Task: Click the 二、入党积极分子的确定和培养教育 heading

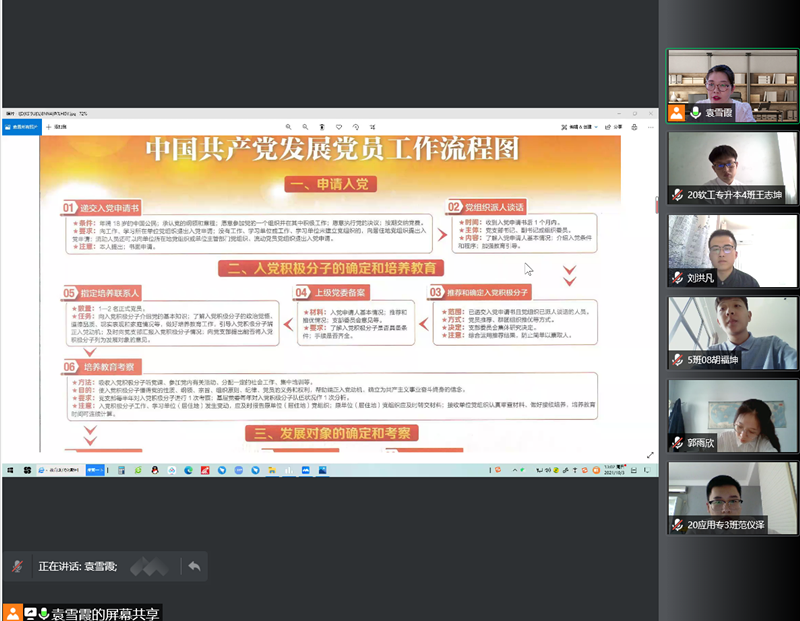Action: coord(331,268)
